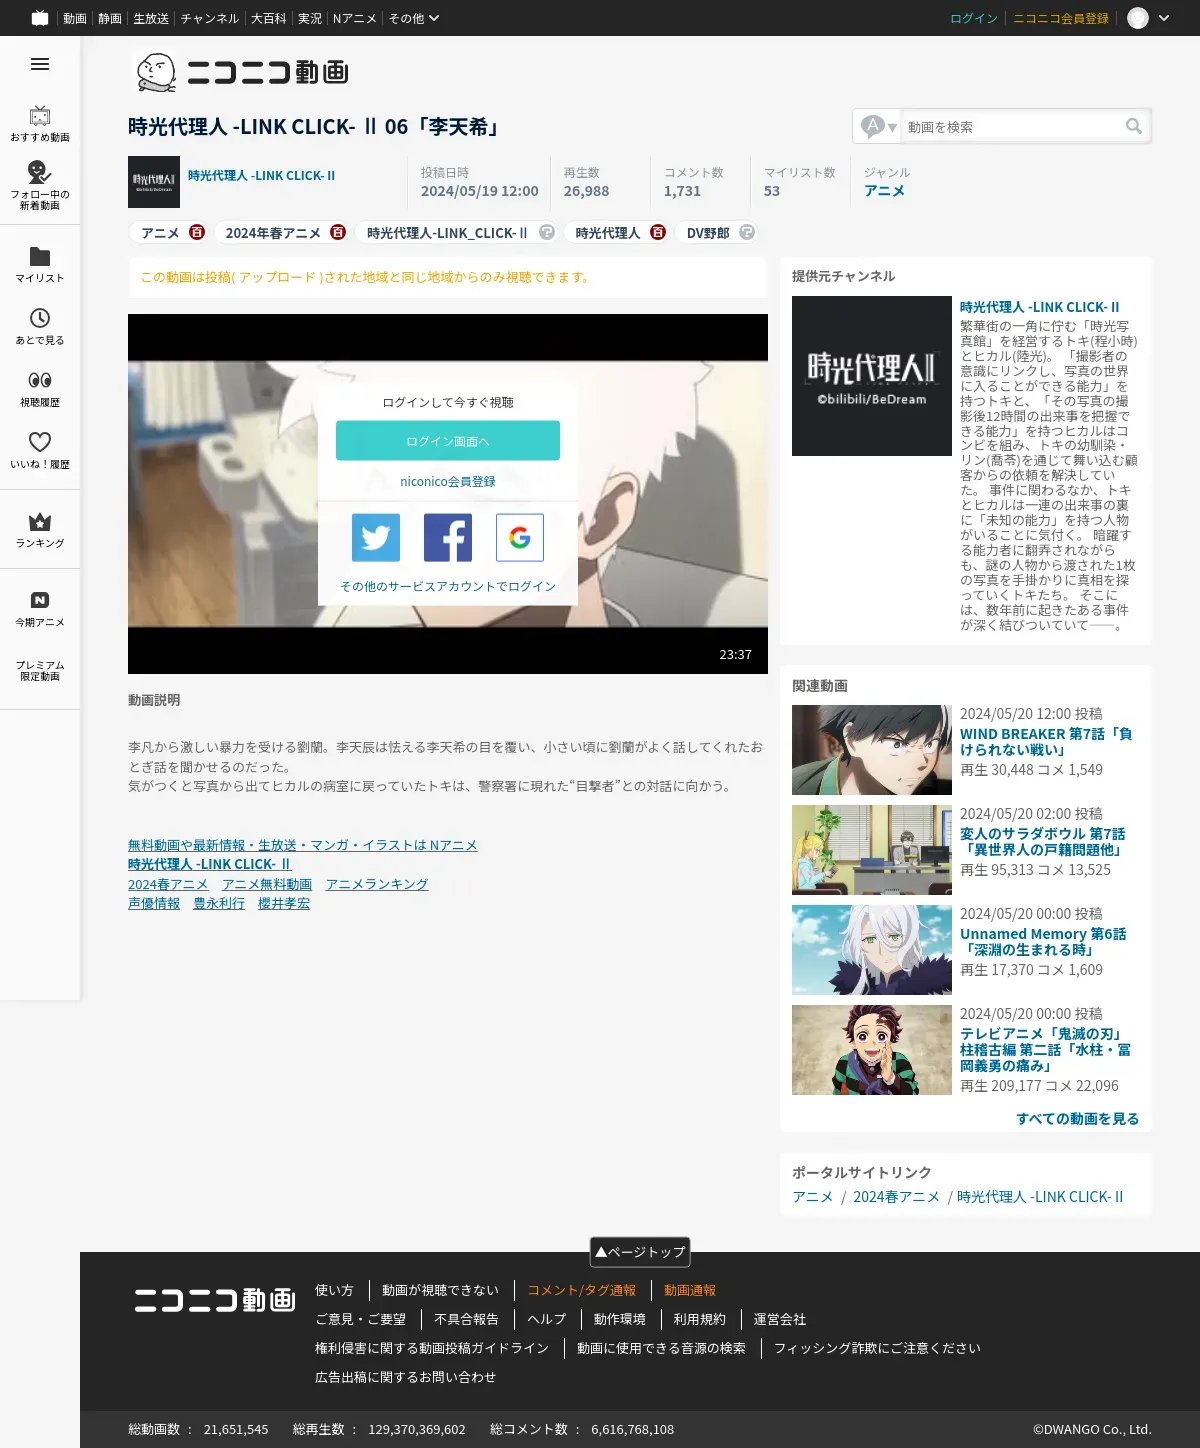Focus the 動画を検索 search field
Image resolution: width=1200 pixels, height=1448 pixels.
pyautogui.click(x=1012, y=126)
